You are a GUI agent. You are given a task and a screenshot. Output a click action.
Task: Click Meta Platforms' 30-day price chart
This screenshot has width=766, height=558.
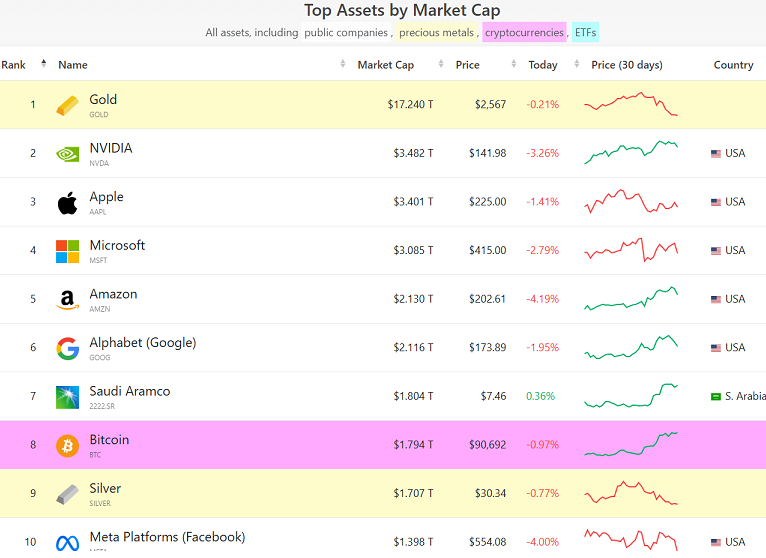(x=631, y=540)
